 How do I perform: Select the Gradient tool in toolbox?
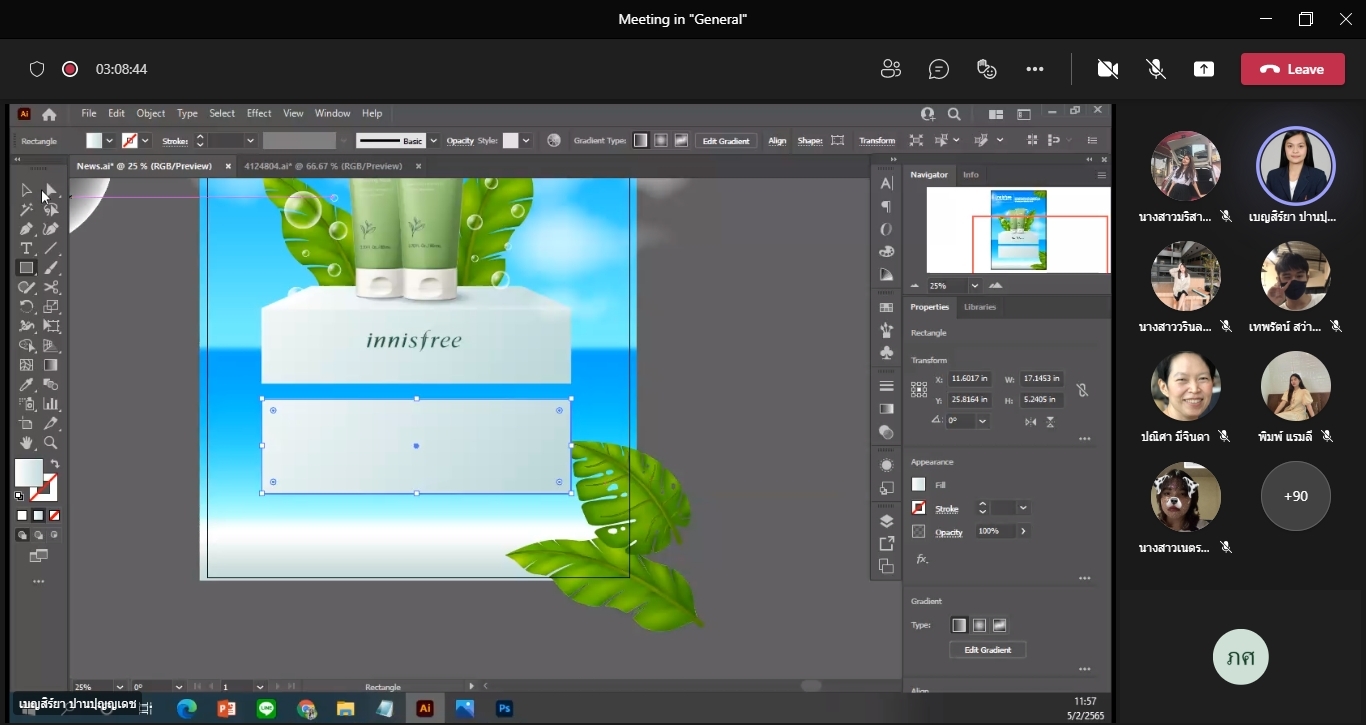click(51, 365)
